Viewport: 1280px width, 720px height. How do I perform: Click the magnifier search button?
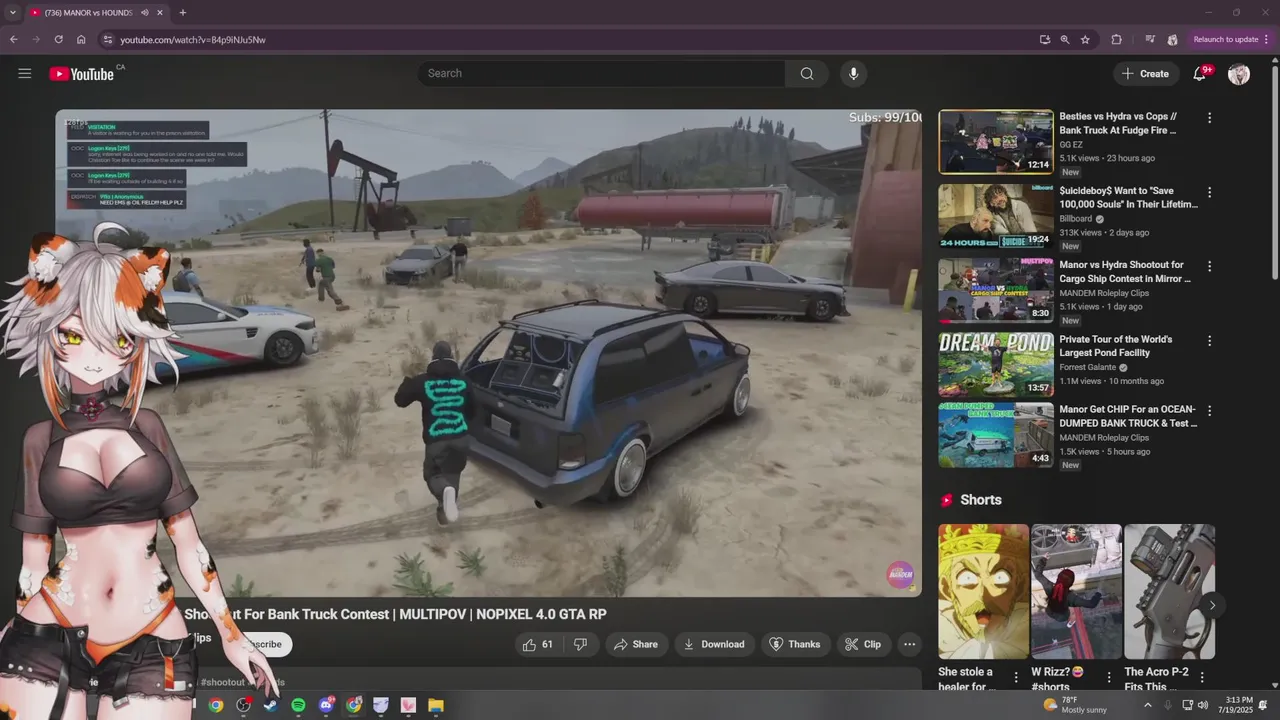click(x=807, y=73)
